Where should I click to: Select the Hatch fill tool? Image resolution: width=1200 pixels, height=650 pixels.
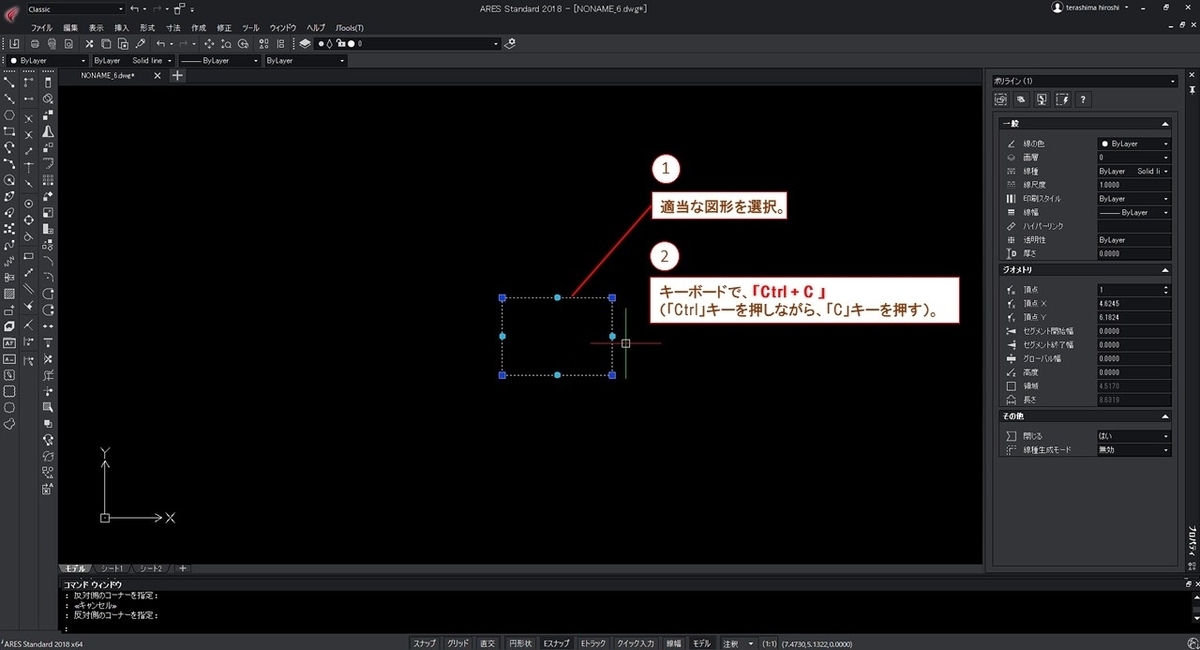pyautogui.click(x=9, y=294)
